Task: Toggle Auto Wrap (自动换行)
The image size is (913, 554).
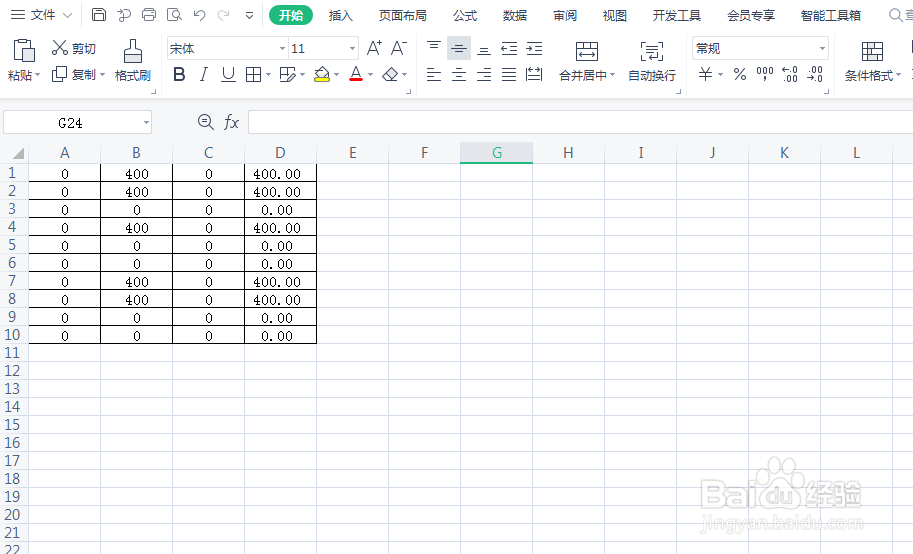Action: click(652, 61)
